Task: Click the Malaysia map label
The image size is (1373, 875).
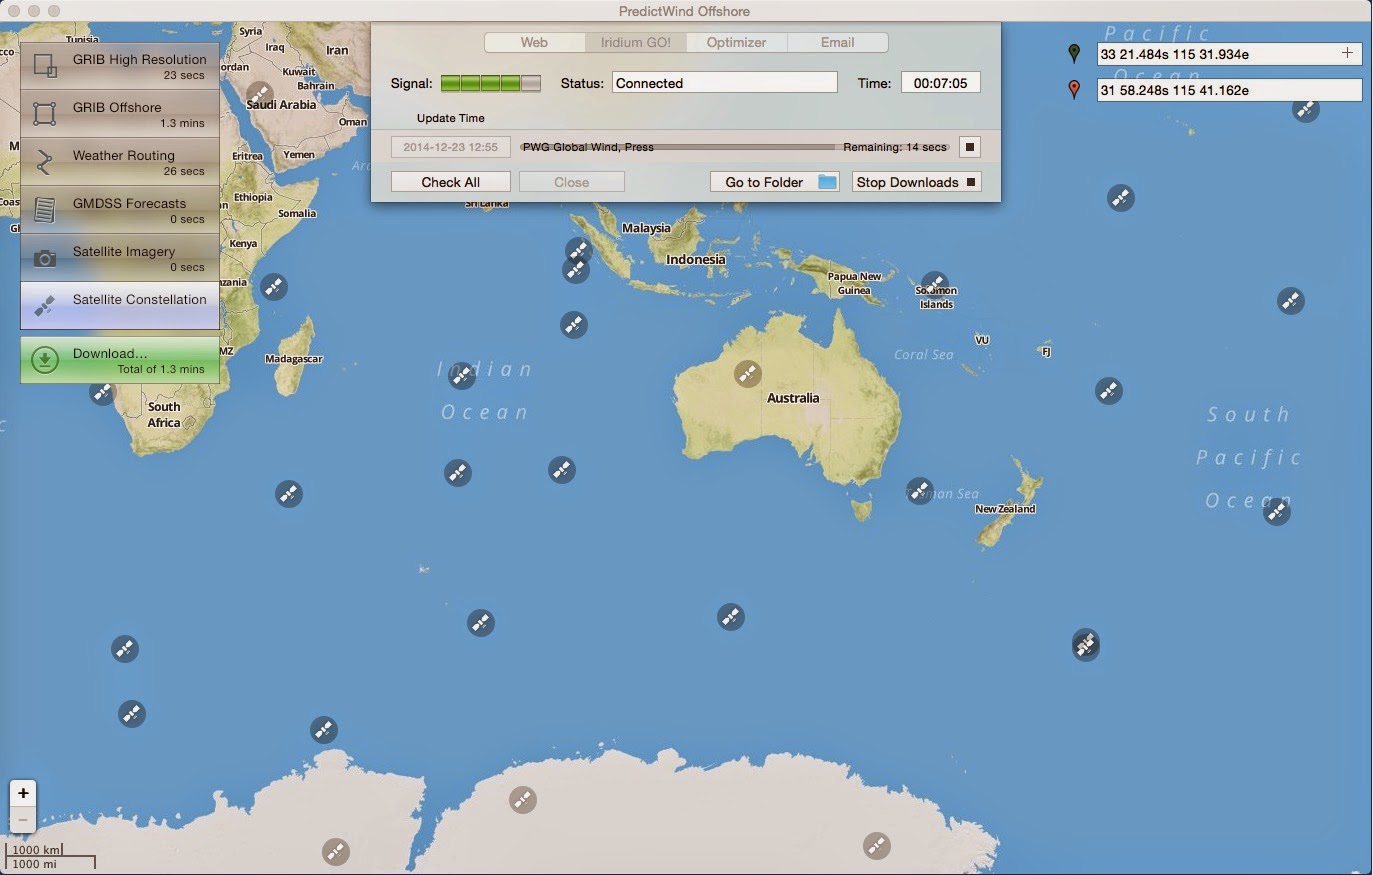Action: coord(646,228)
